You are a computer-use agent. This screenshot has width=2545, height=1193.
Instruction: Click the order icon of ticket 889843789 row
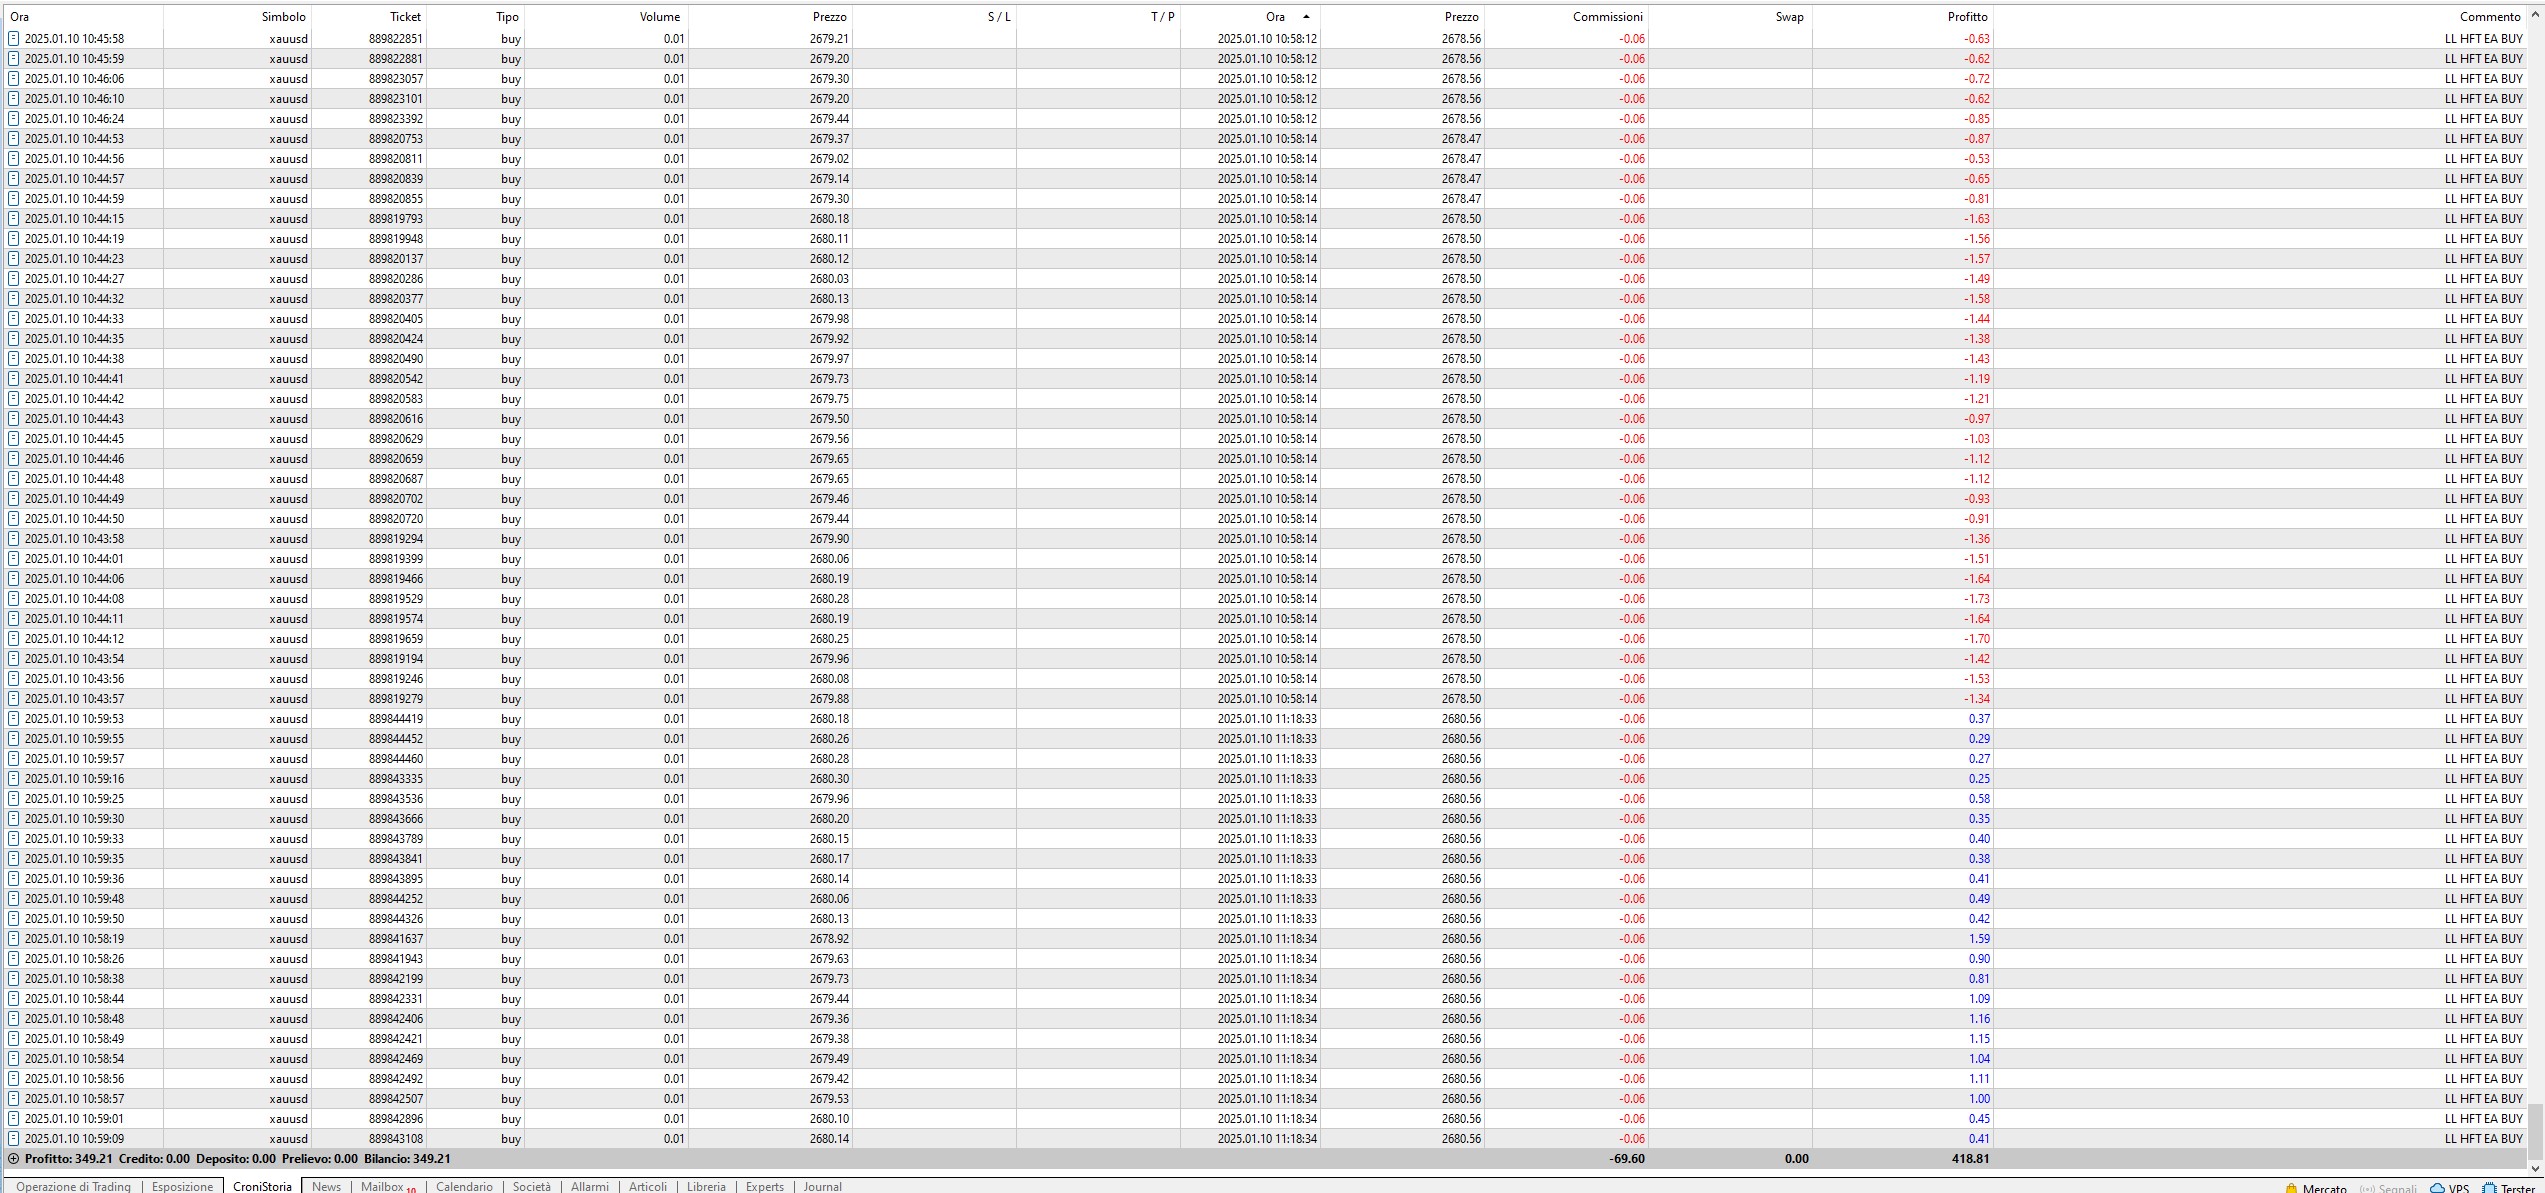point(14,839)
